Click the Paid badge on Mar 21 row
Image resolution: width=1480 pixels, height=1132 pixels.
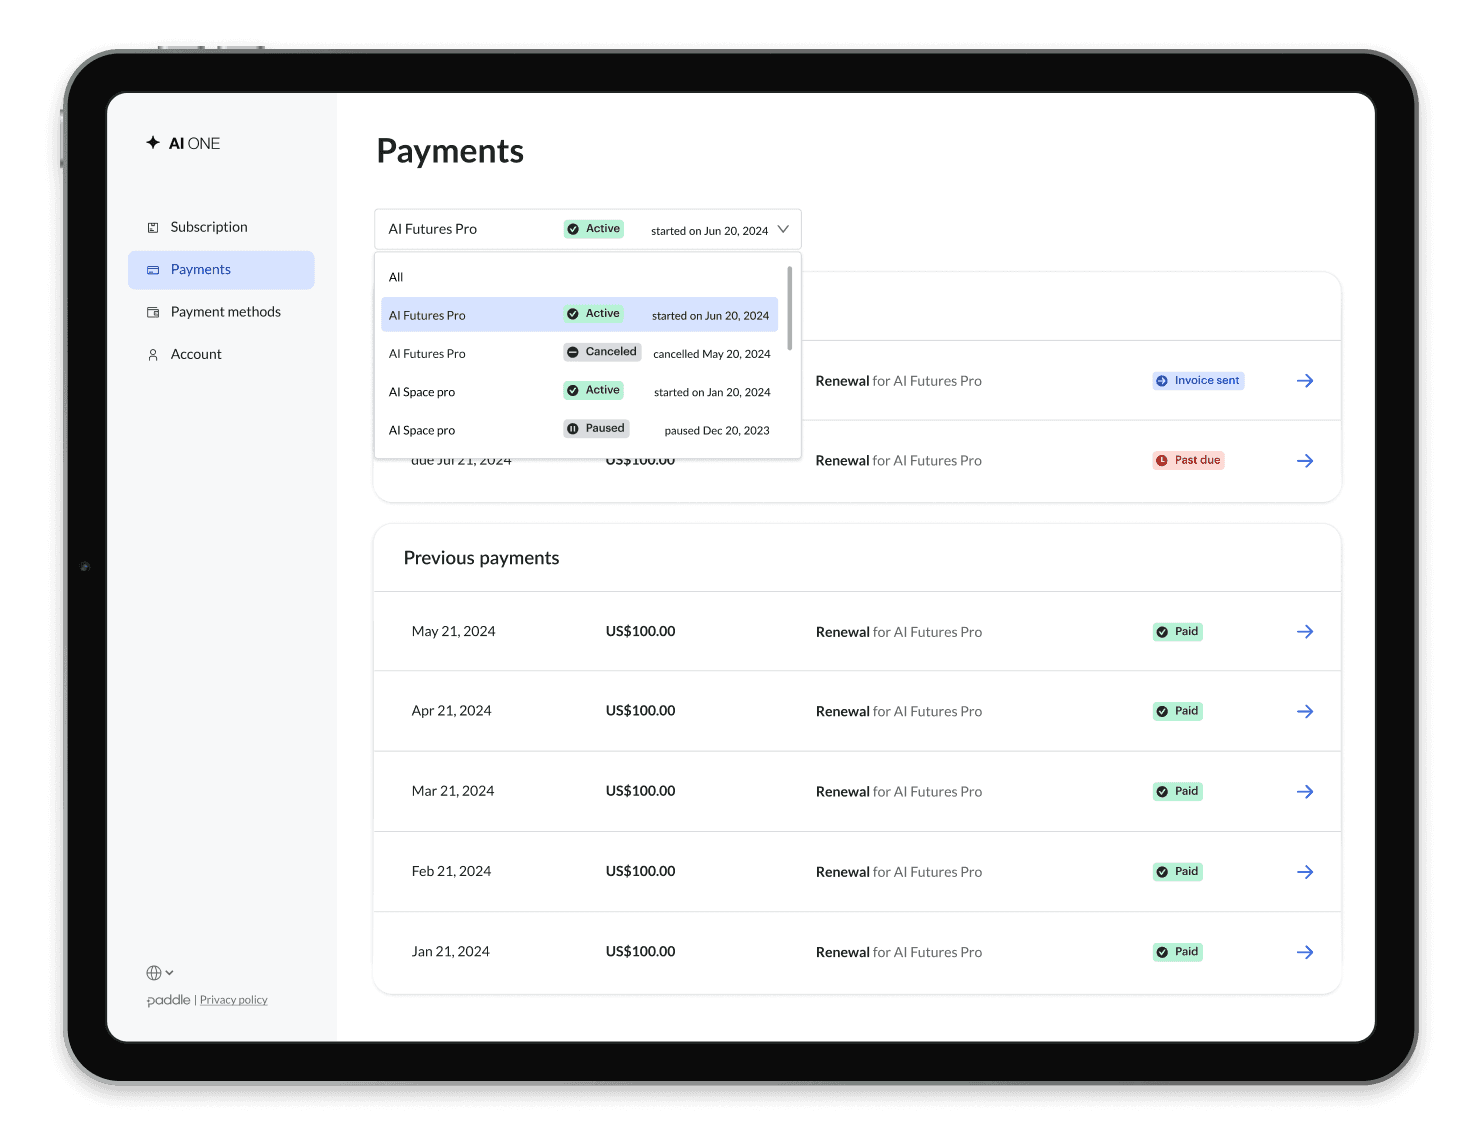(1177, 791)
